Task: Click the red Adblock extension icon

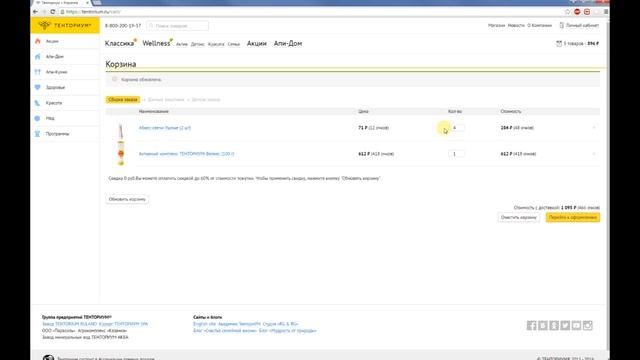Action: [577, 12]
